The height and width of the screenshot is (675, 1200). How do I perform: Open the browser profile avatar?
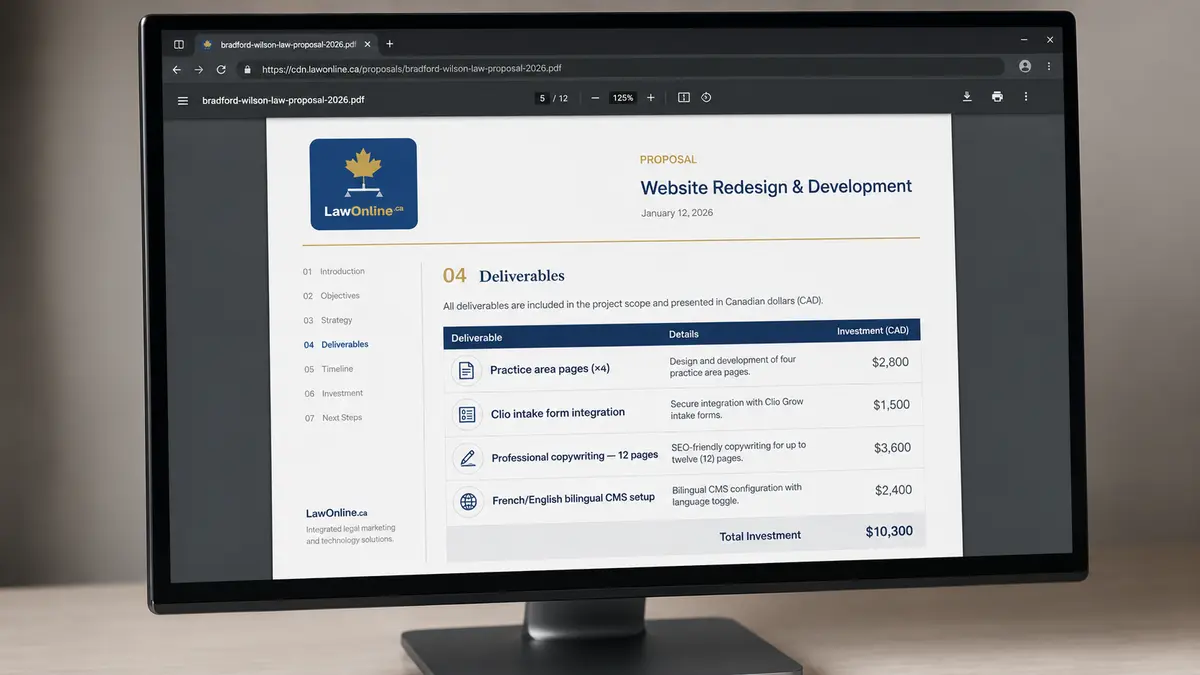coord(1025,66)
